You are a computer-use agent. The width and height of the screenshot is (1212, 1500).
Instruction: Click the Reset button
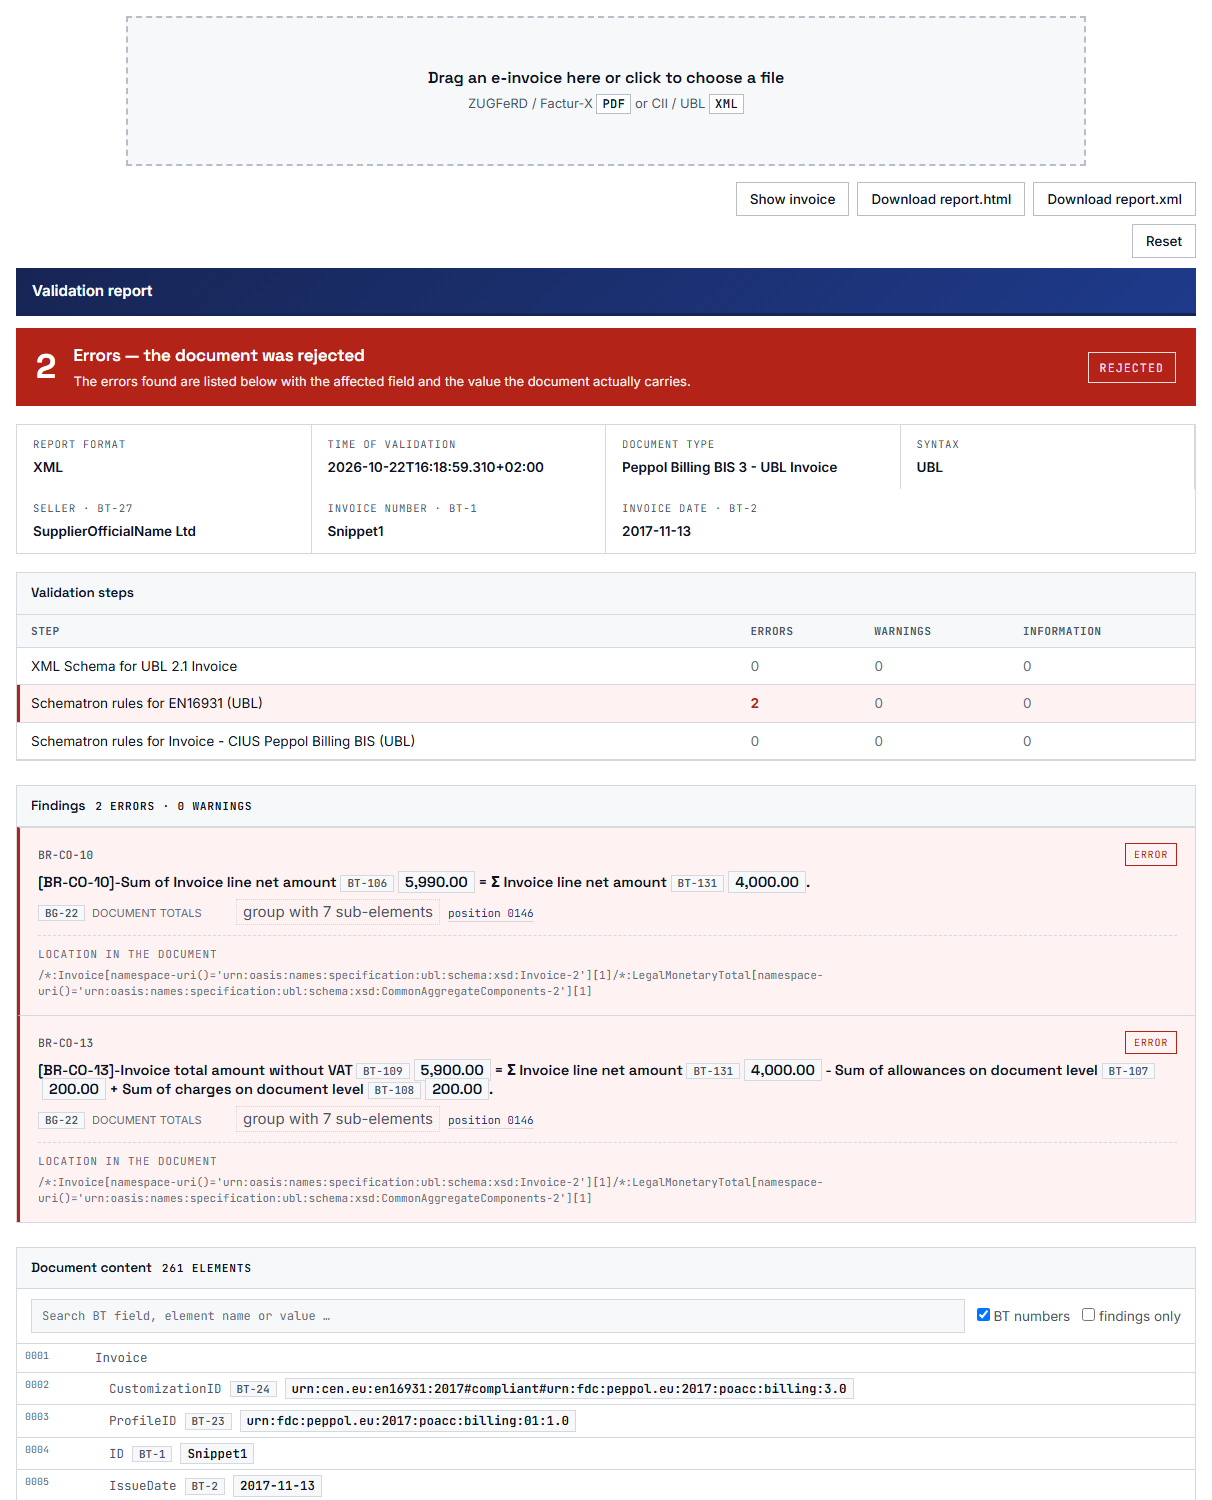(1164, 241)
